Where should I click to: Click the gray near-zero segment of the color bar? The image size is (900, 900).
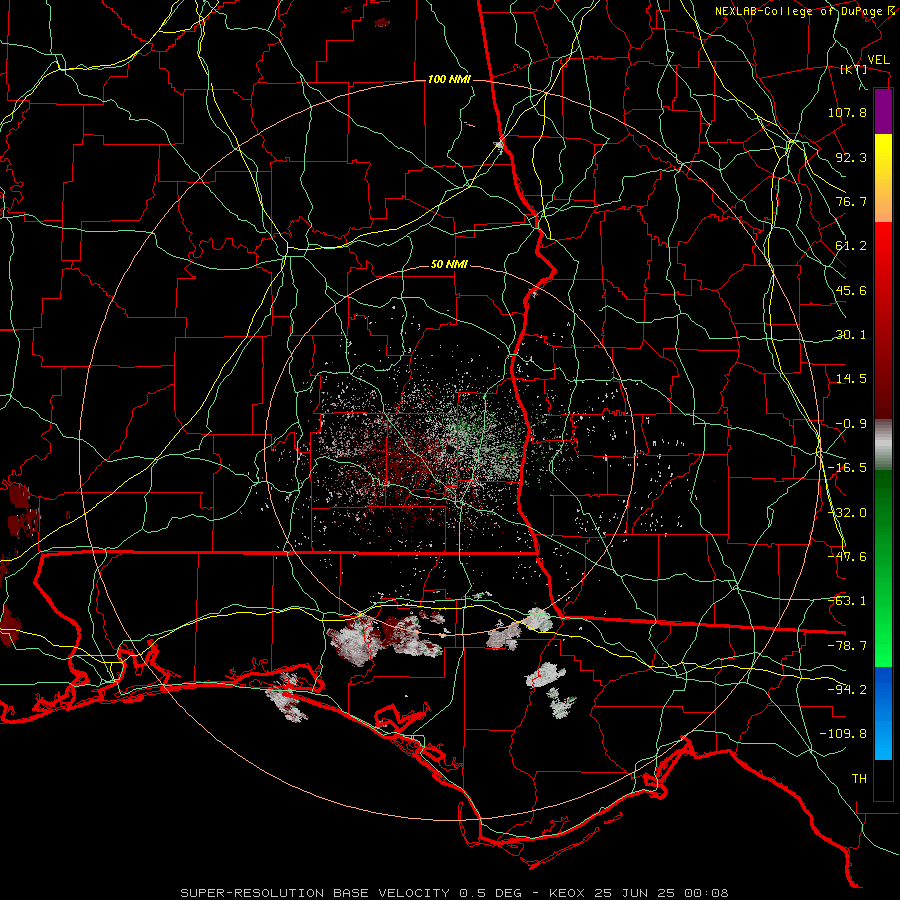coord(883,445)
